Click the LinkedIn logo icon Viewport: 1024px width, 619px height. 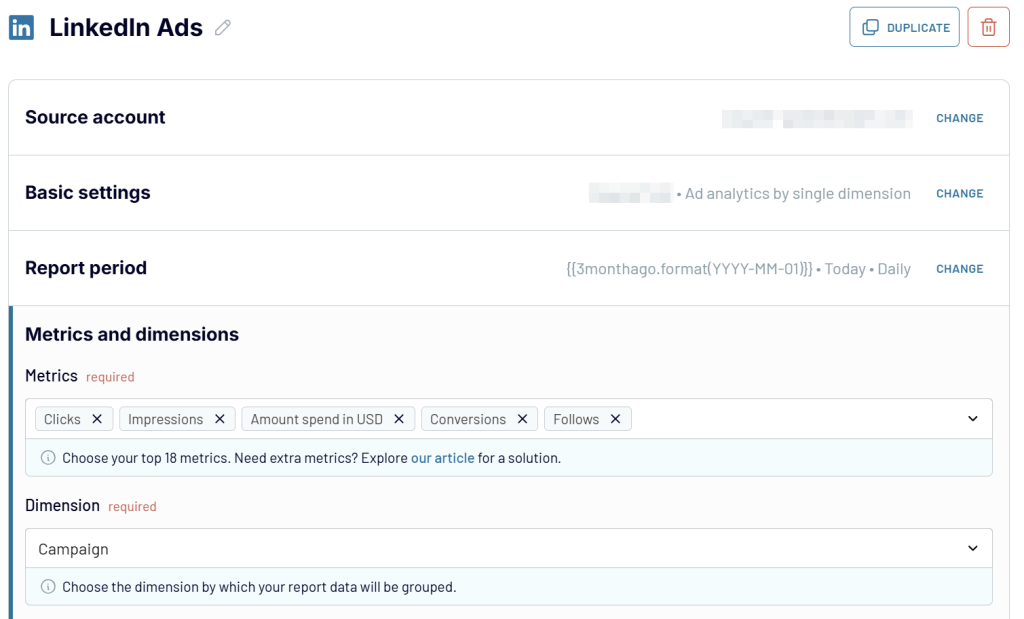pos(21,27)
